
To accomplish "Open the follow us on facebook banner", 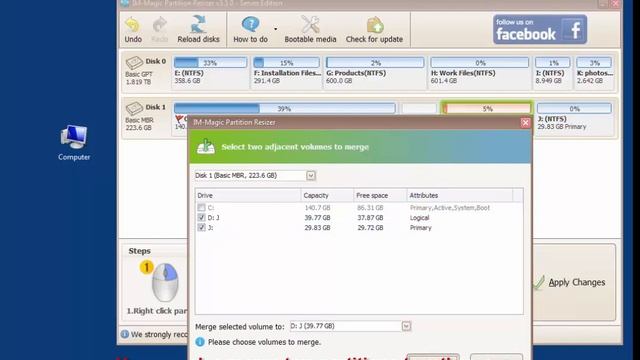I will (540, 29).
